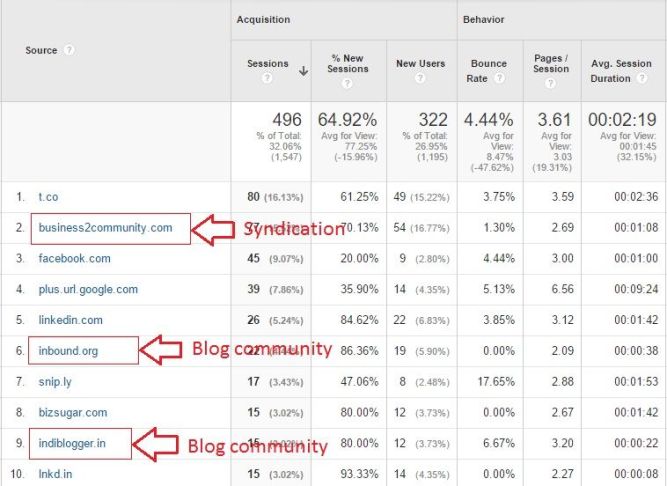The width and height of the screenshot is (667, 486).
Task: Click the help icon beside Bounce Rate
Action: (500, 78)
